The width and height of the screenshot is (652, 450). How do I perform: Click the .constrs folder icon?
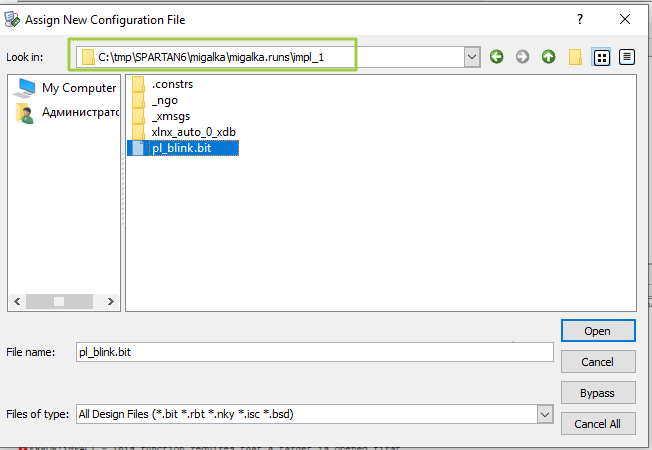click(x=138, y=84)
